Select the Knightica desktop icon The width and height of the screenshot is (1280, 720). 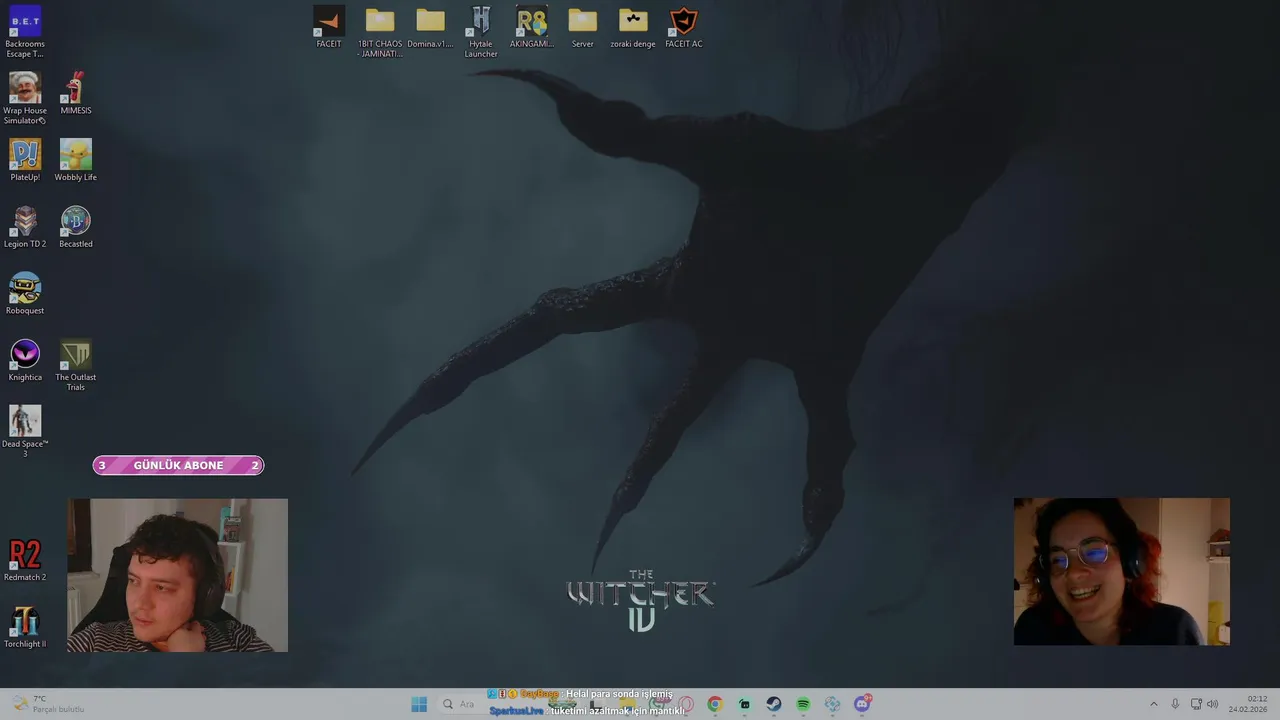[25, 361]
